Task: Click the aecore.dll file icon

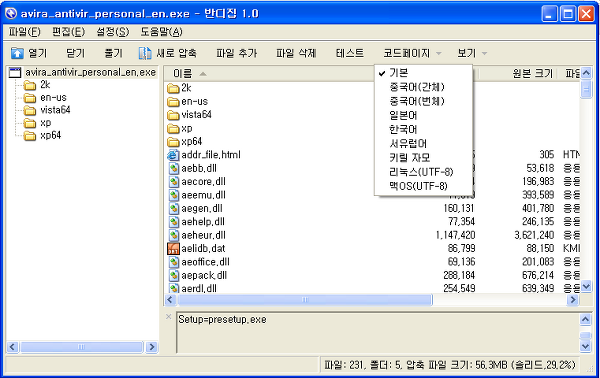Action: pos(174,182)
